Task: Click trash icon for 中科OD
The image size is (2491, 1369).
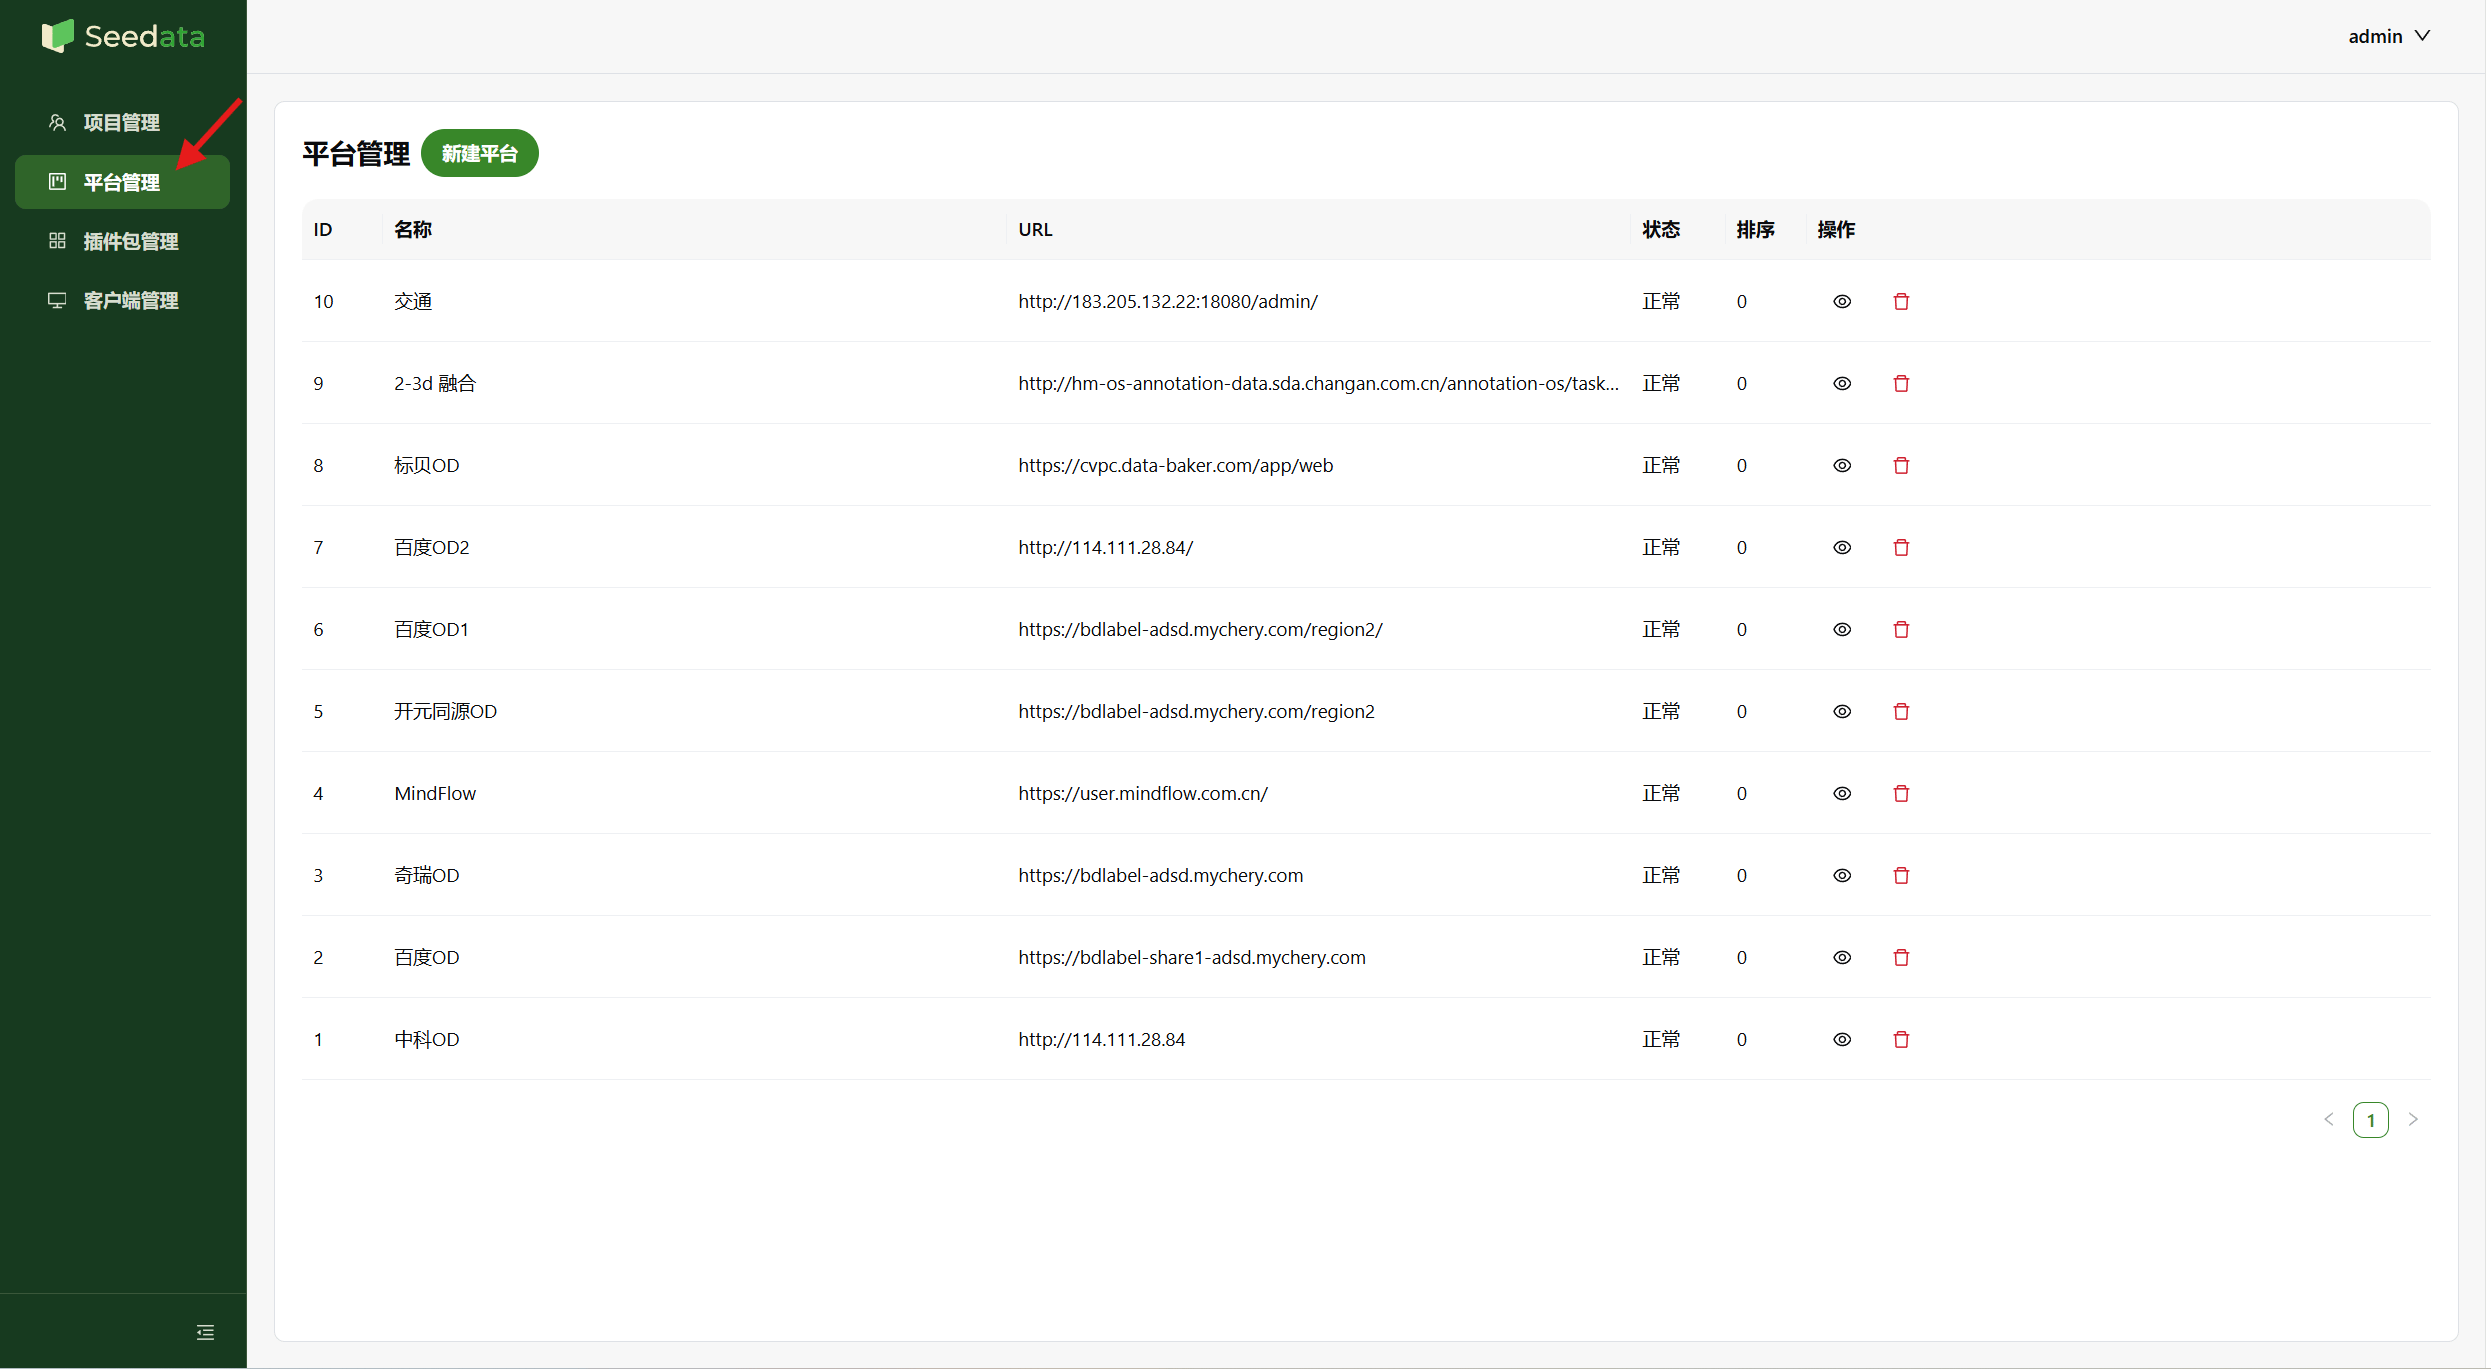Action: coord(1901,1039)
